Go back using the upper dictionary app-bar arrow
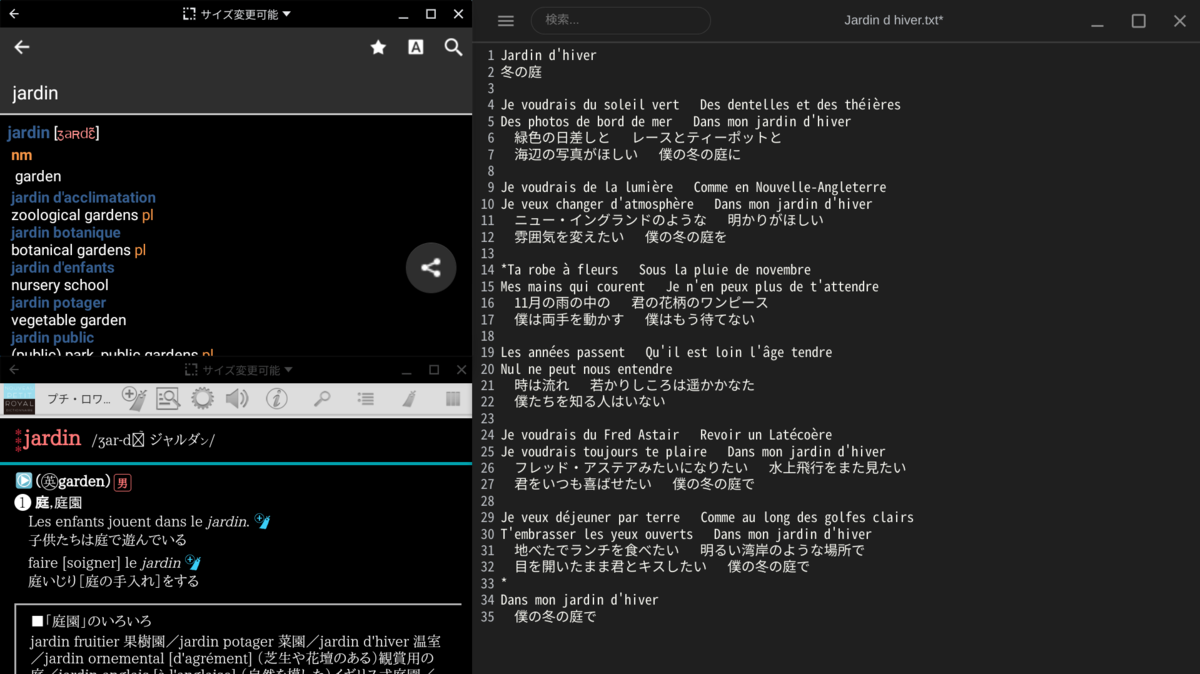The height and width of the screenshot is (674, 1200). pyautogui.click(x=22, y=47)
